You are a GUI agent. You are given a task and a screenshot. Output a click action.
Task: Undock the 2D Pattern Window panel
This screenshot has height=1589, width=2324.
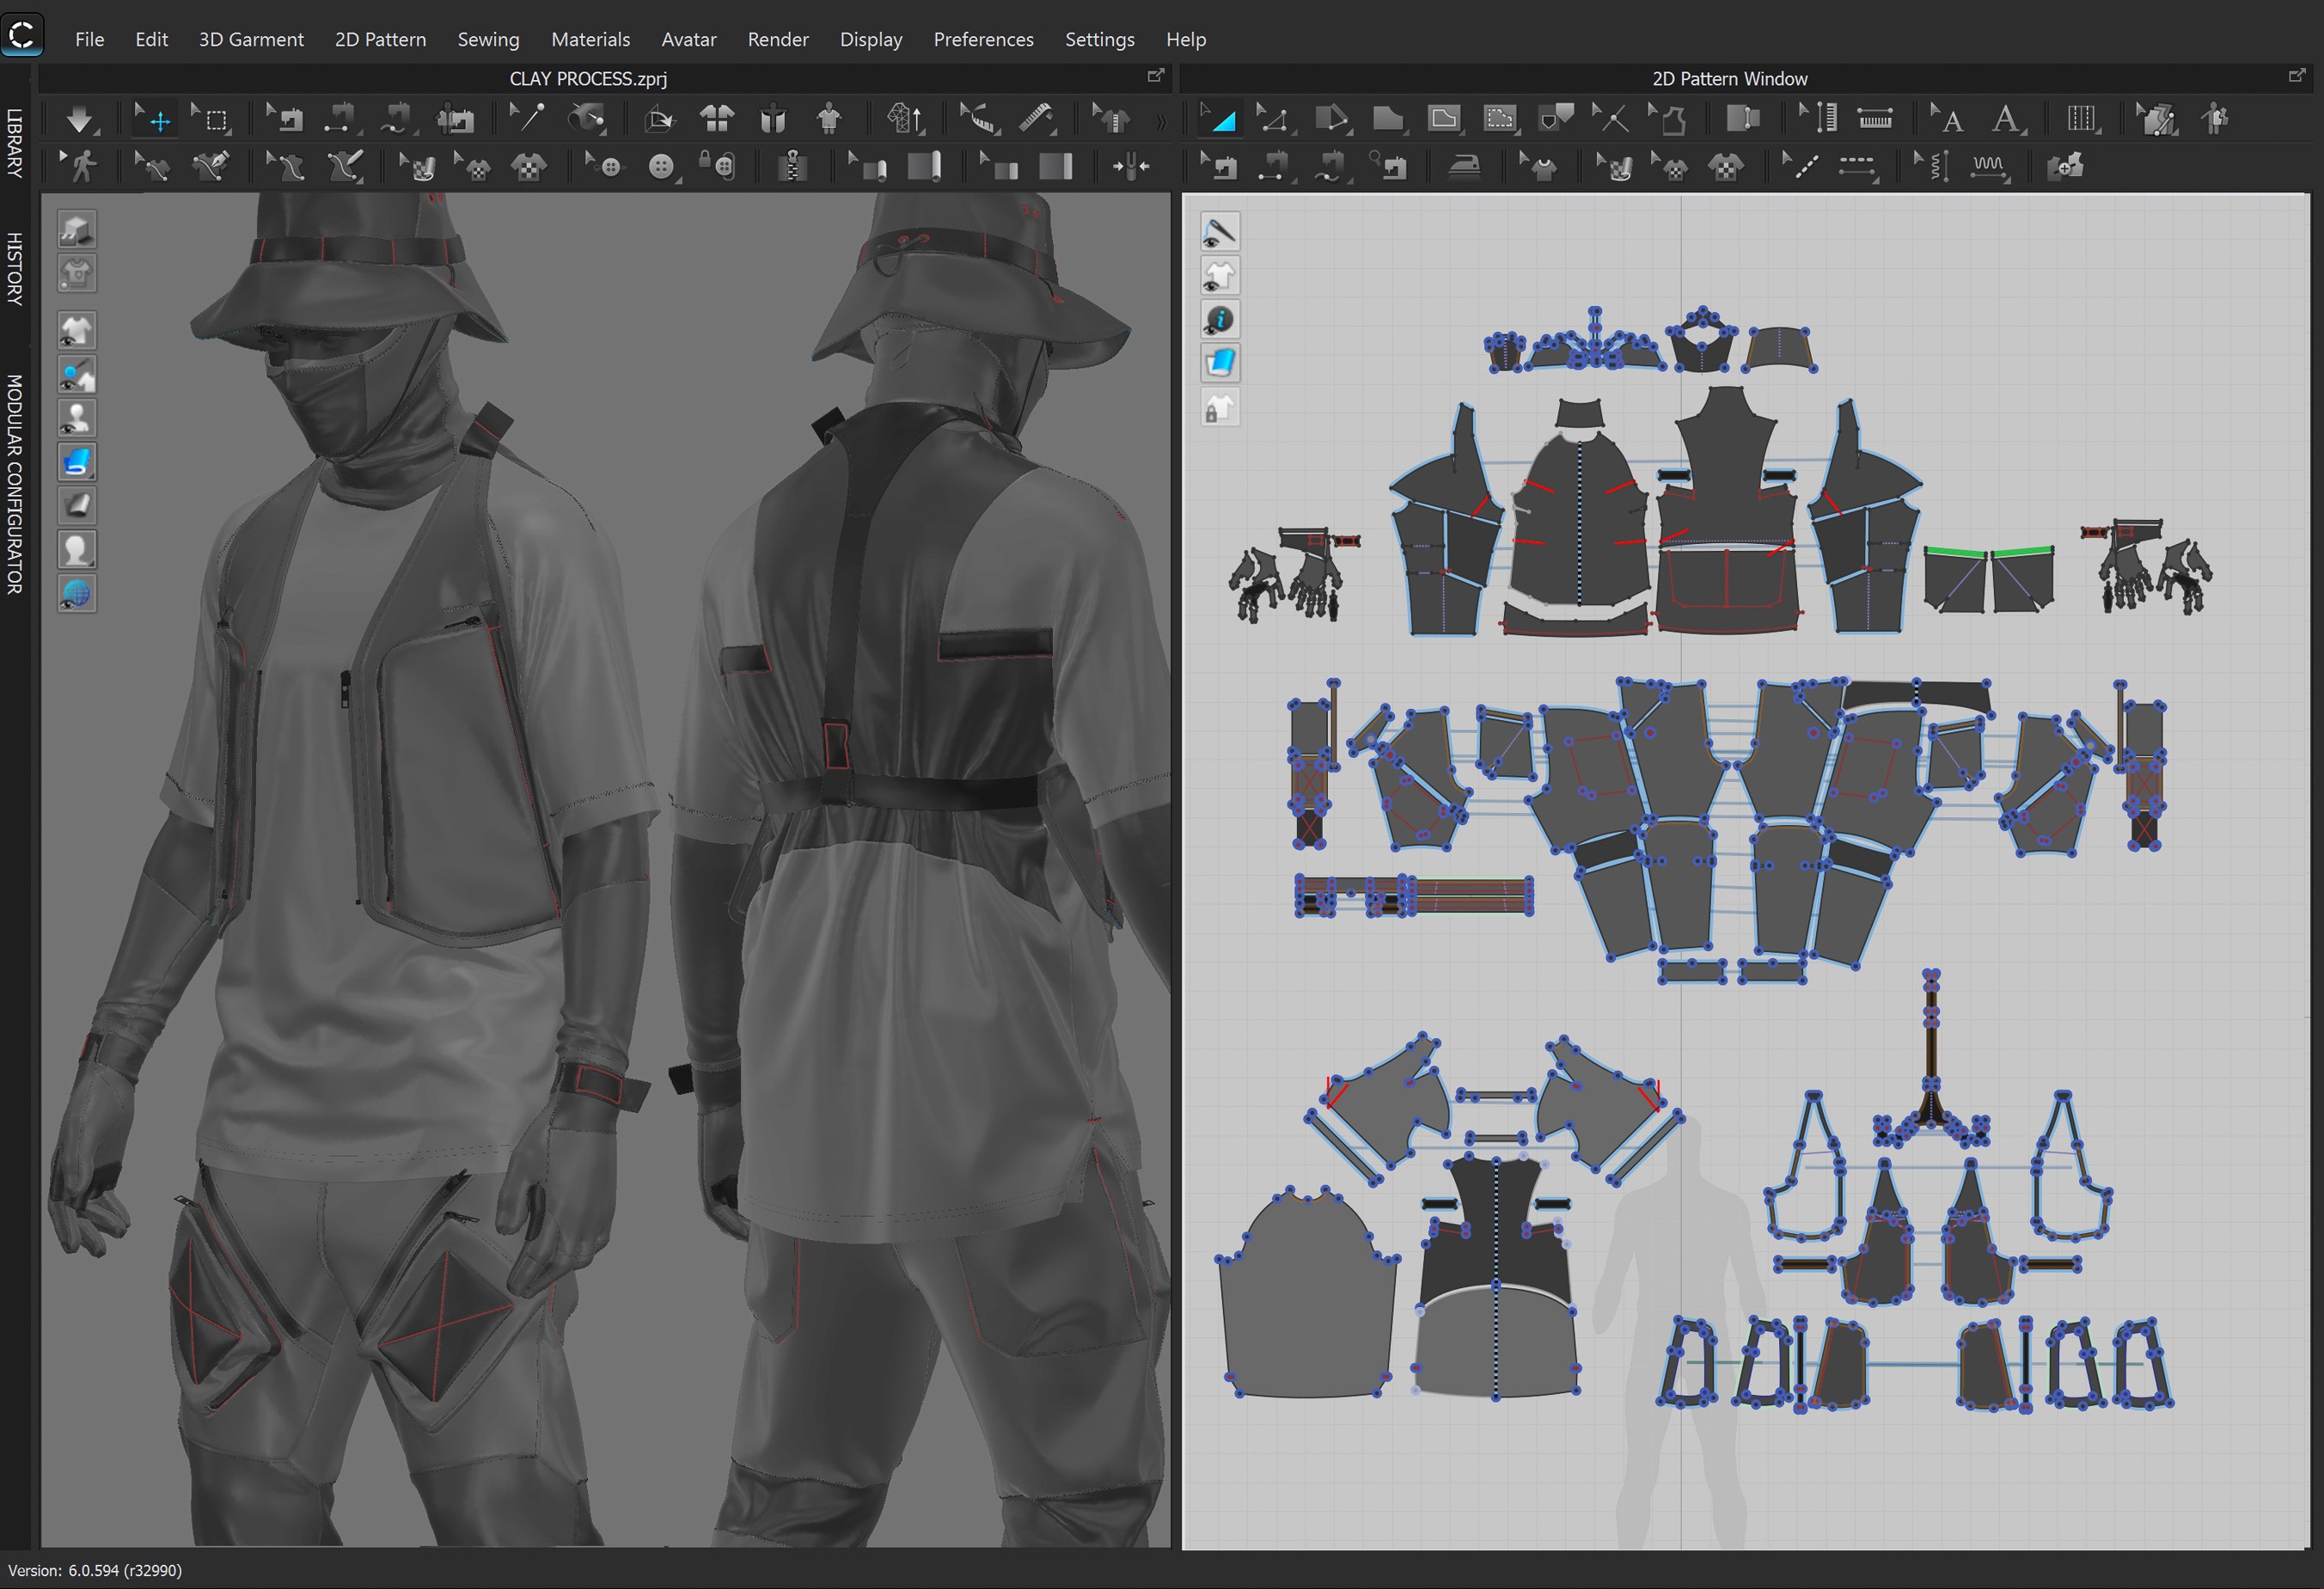pos(2296,76)
